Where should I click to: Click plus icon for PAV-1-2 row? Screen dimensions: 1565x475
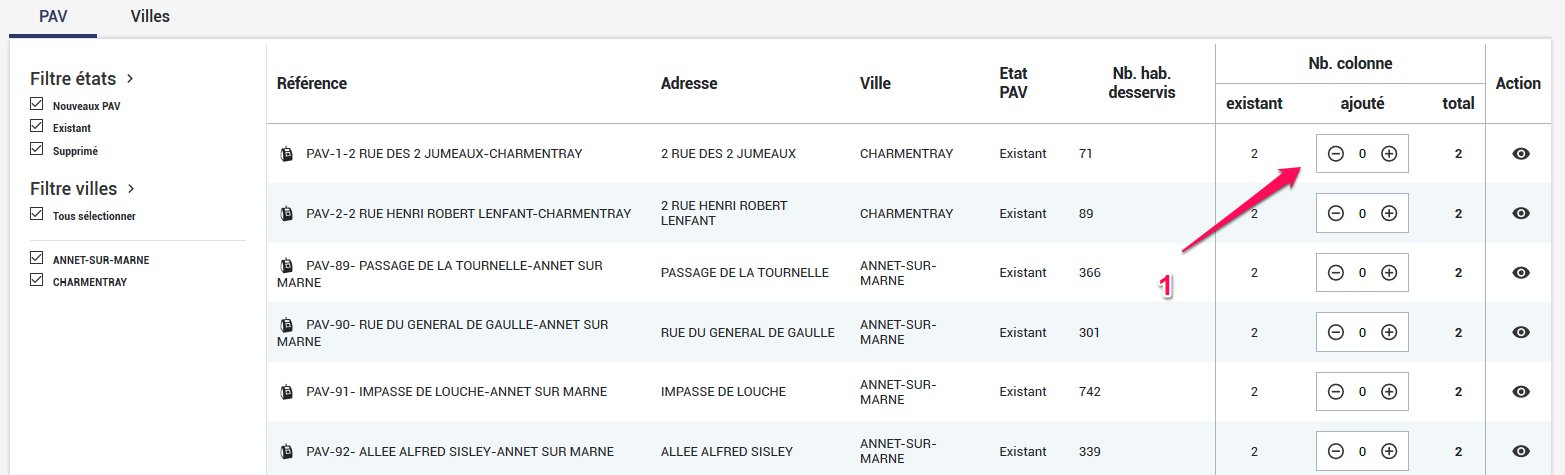click(x=1388, y=154)
